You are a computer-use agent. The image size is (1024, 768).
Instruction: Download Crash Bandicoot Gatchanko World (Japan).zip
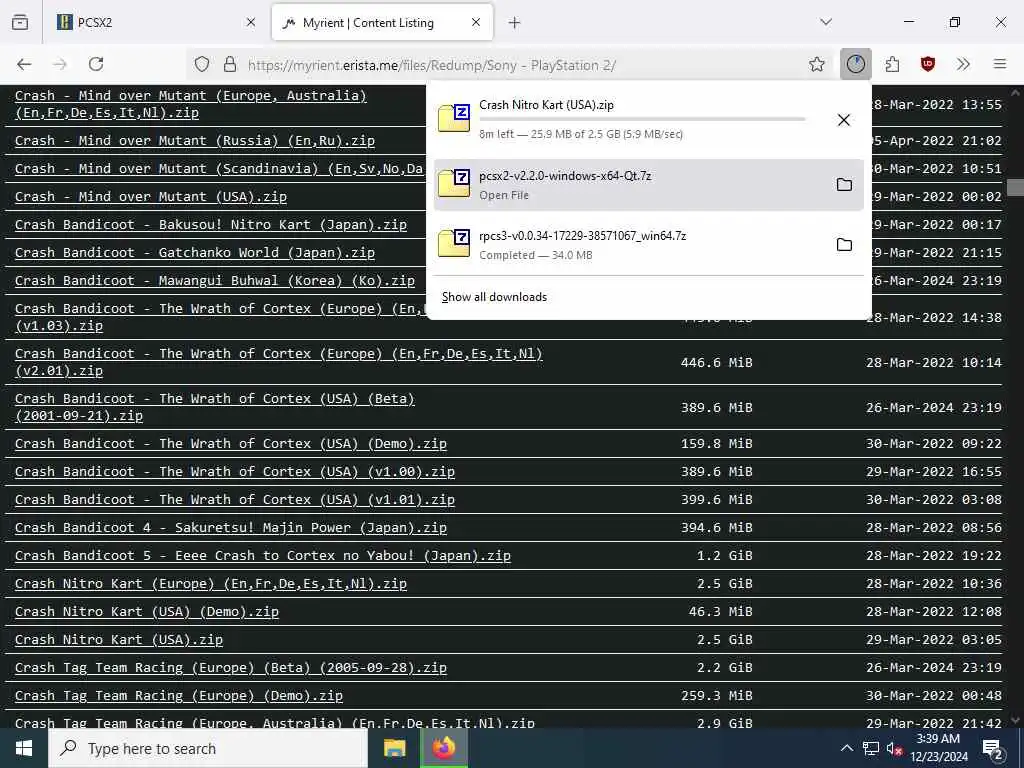tap(195, 253)
